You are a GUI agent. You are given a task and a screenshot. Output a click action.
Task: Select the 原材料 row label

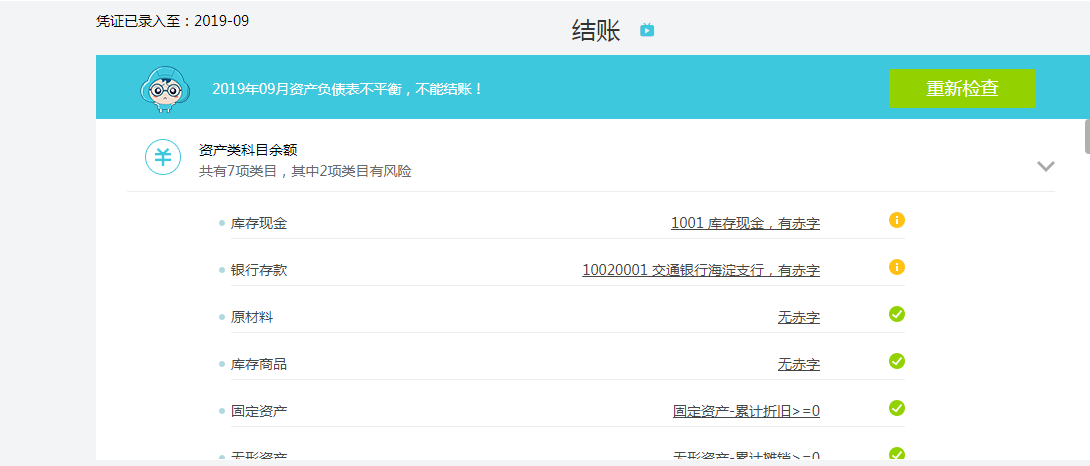pyautogui.click(x=252, y=317)
